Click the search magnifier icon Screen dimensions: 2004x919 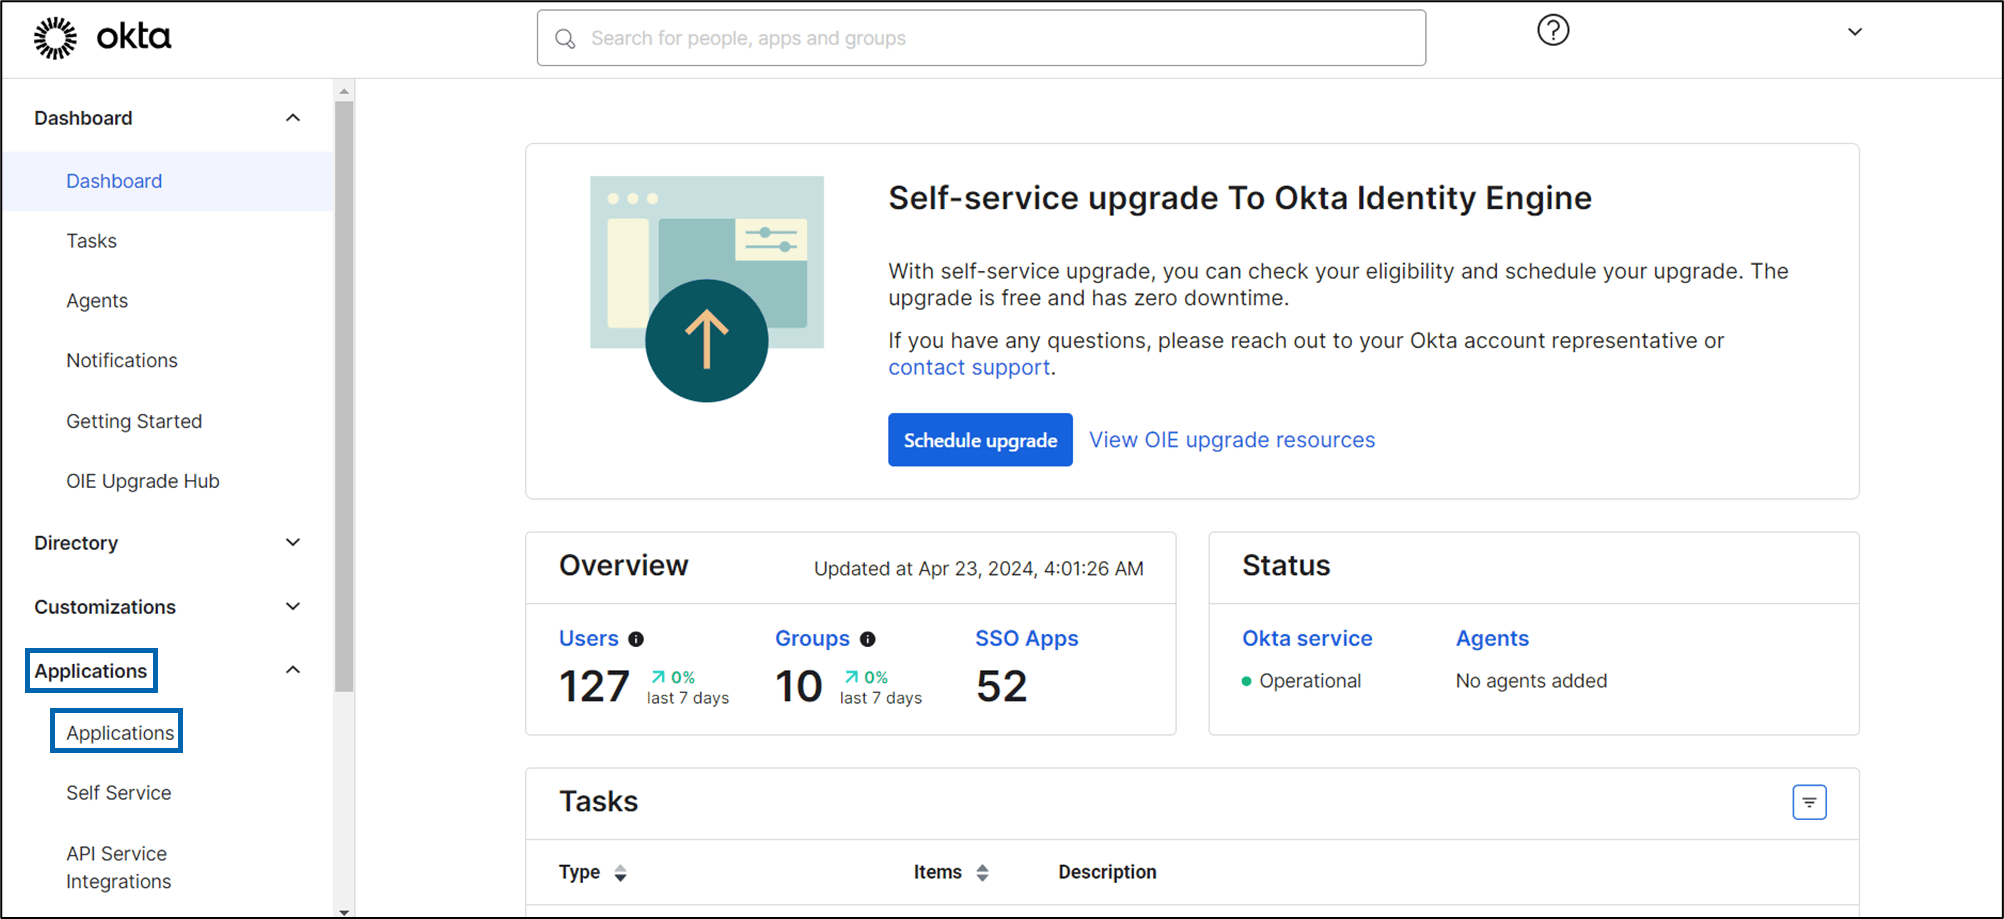click(x=565, y=38)
